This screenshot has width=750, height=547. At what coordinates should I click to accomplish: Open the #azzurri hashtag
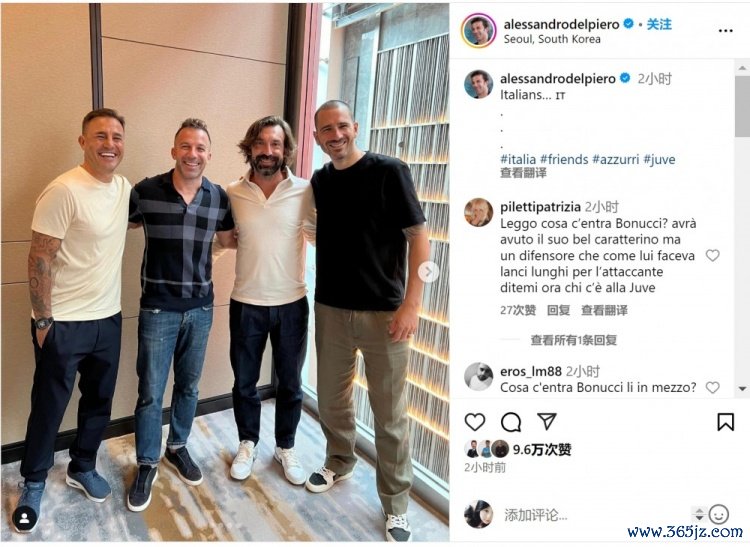tap(615, 159)
